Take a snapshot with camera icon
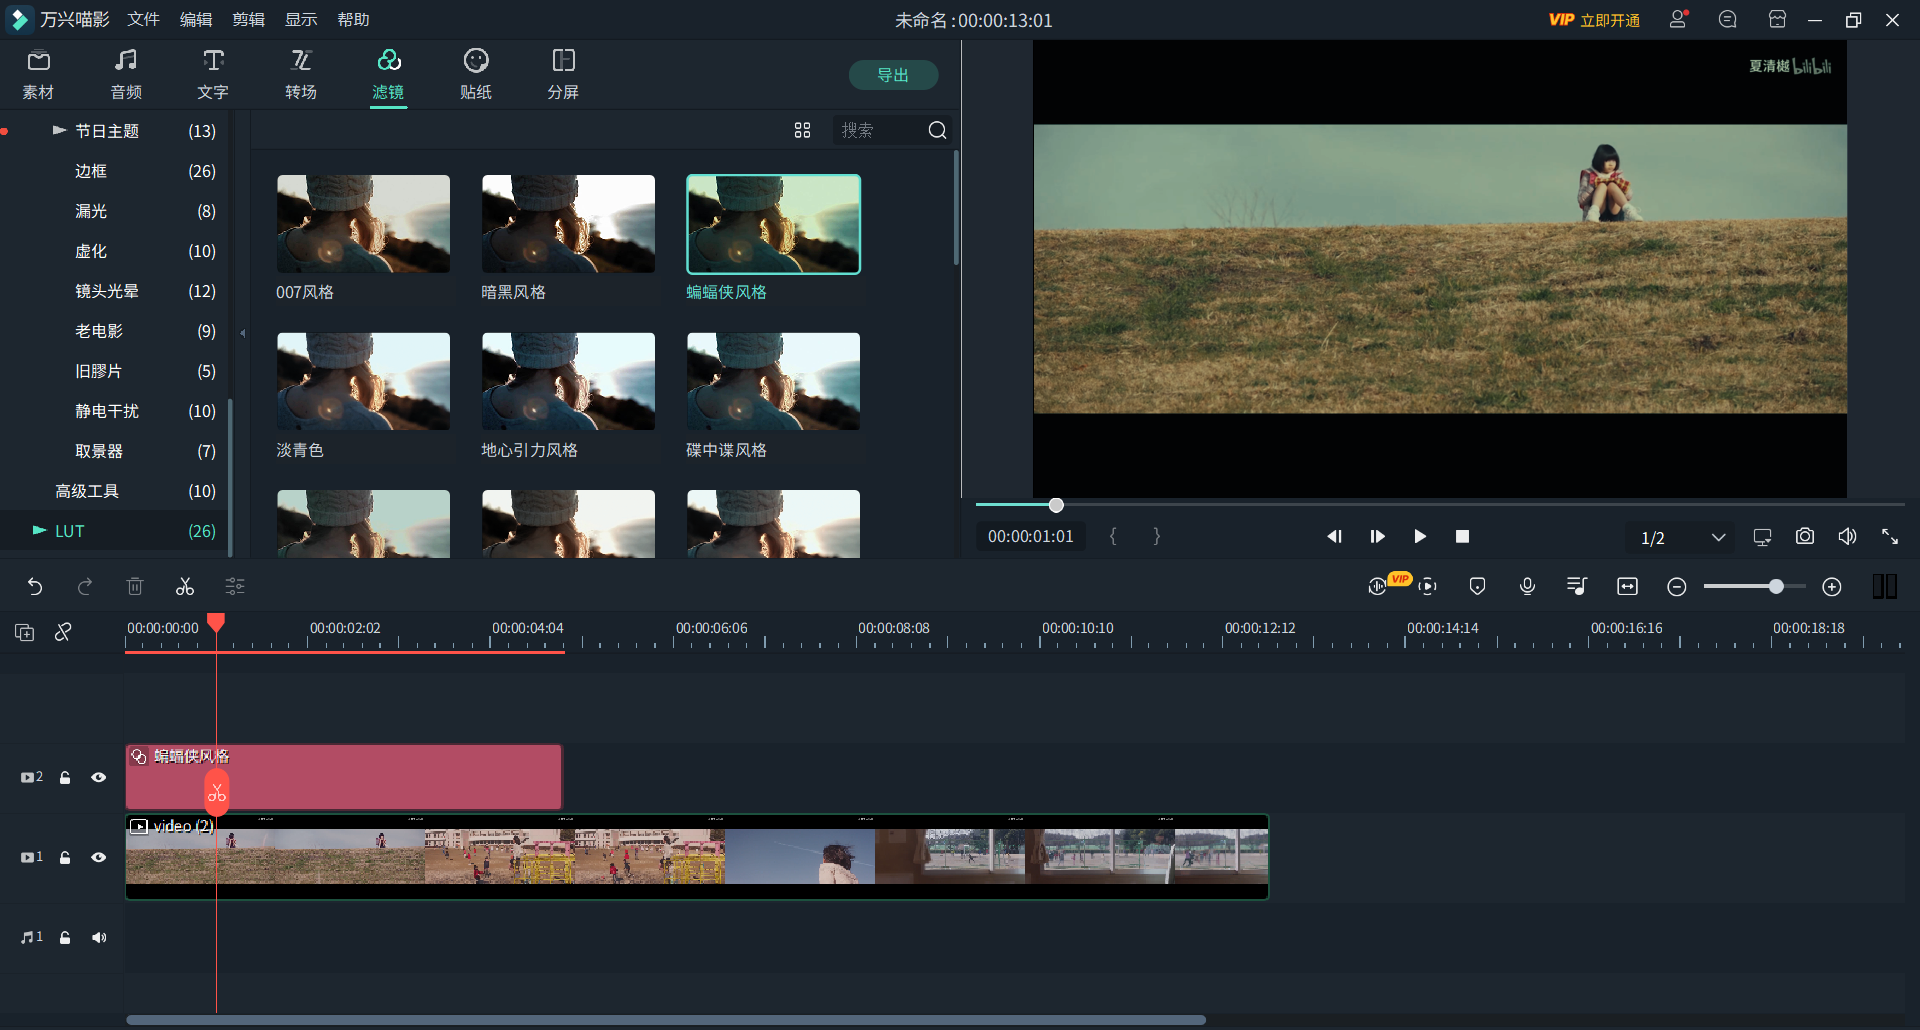Screen dimensions: 1920x1030 pos(1804,537)
